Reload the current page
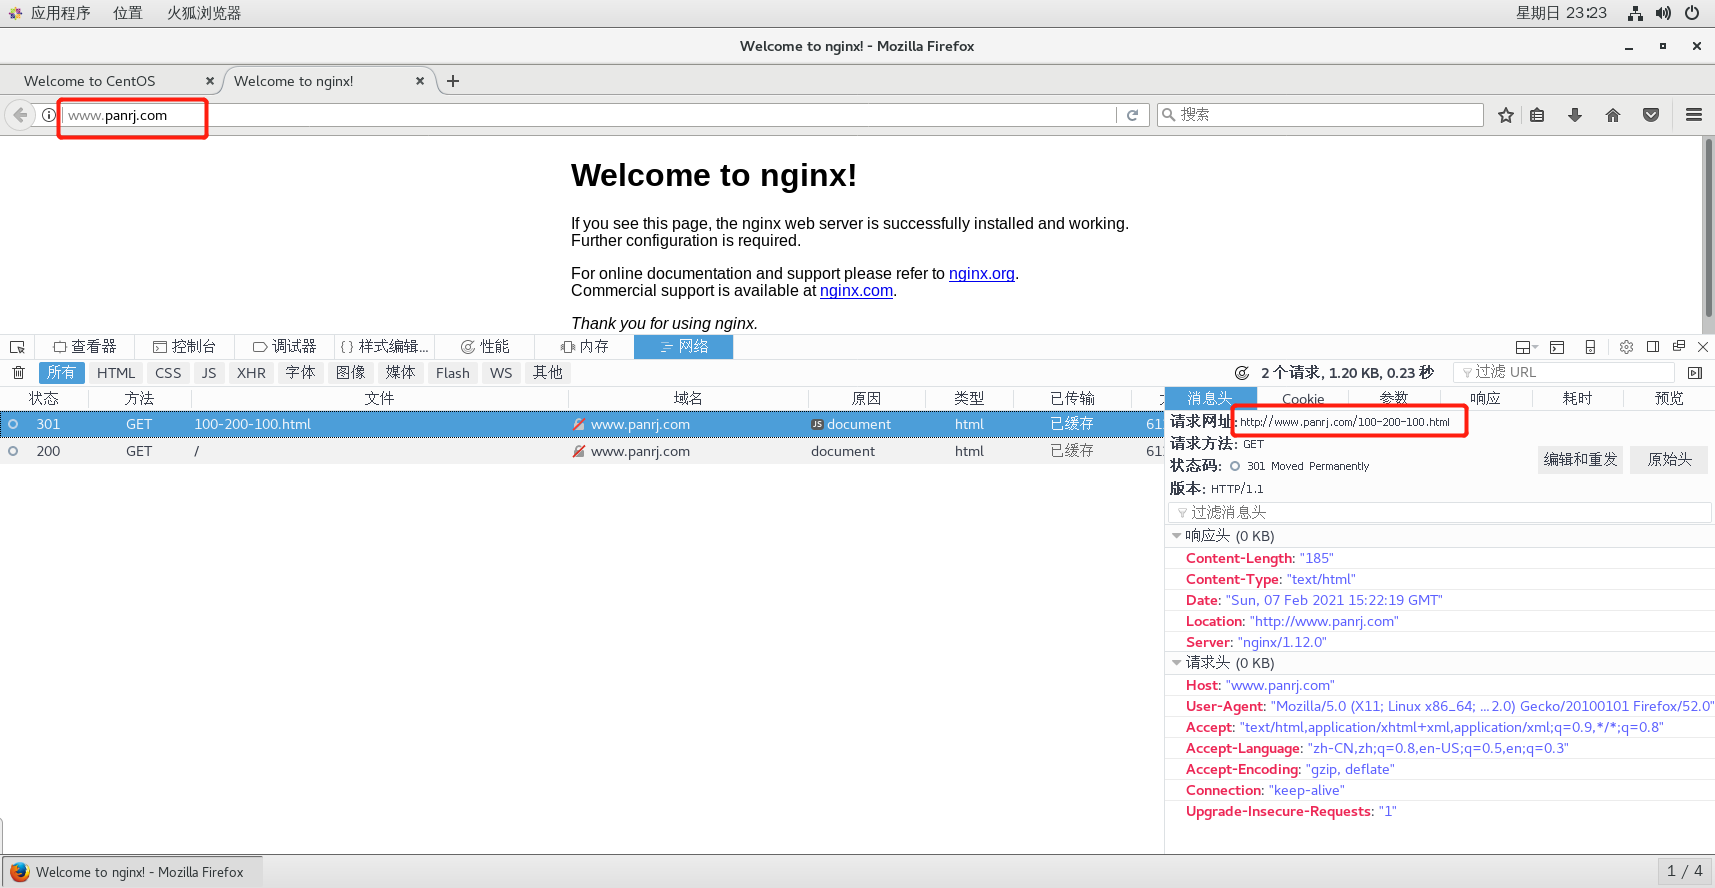 [x=1132, y=115]
